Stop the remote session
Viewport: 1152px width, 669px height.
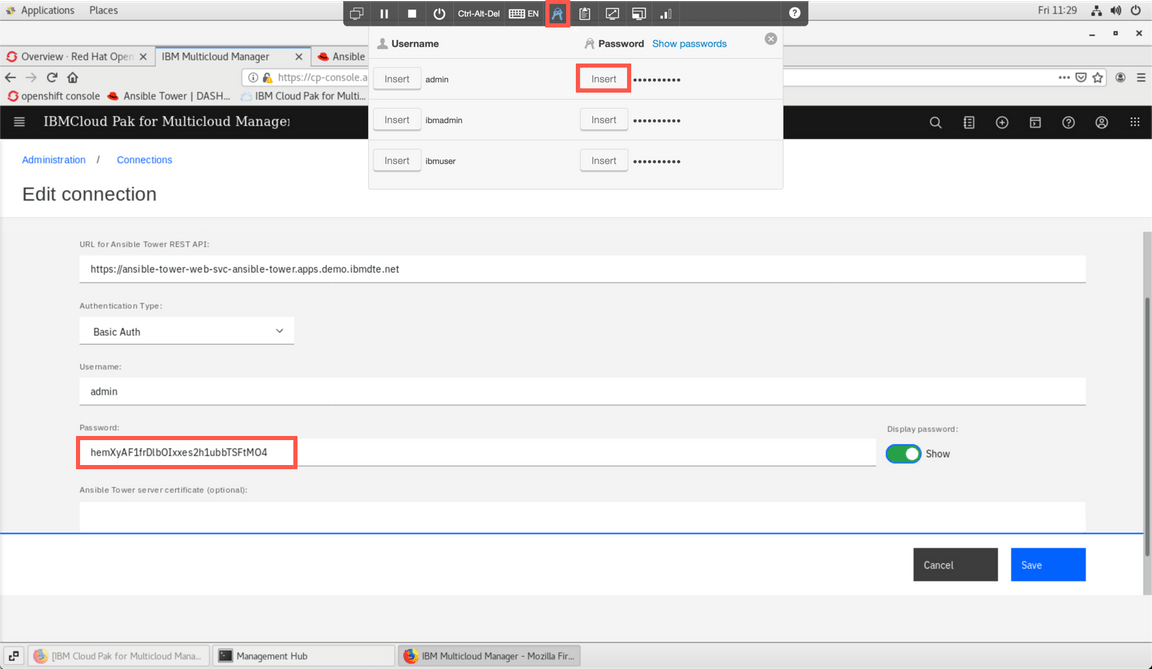[x=412, y=13]
